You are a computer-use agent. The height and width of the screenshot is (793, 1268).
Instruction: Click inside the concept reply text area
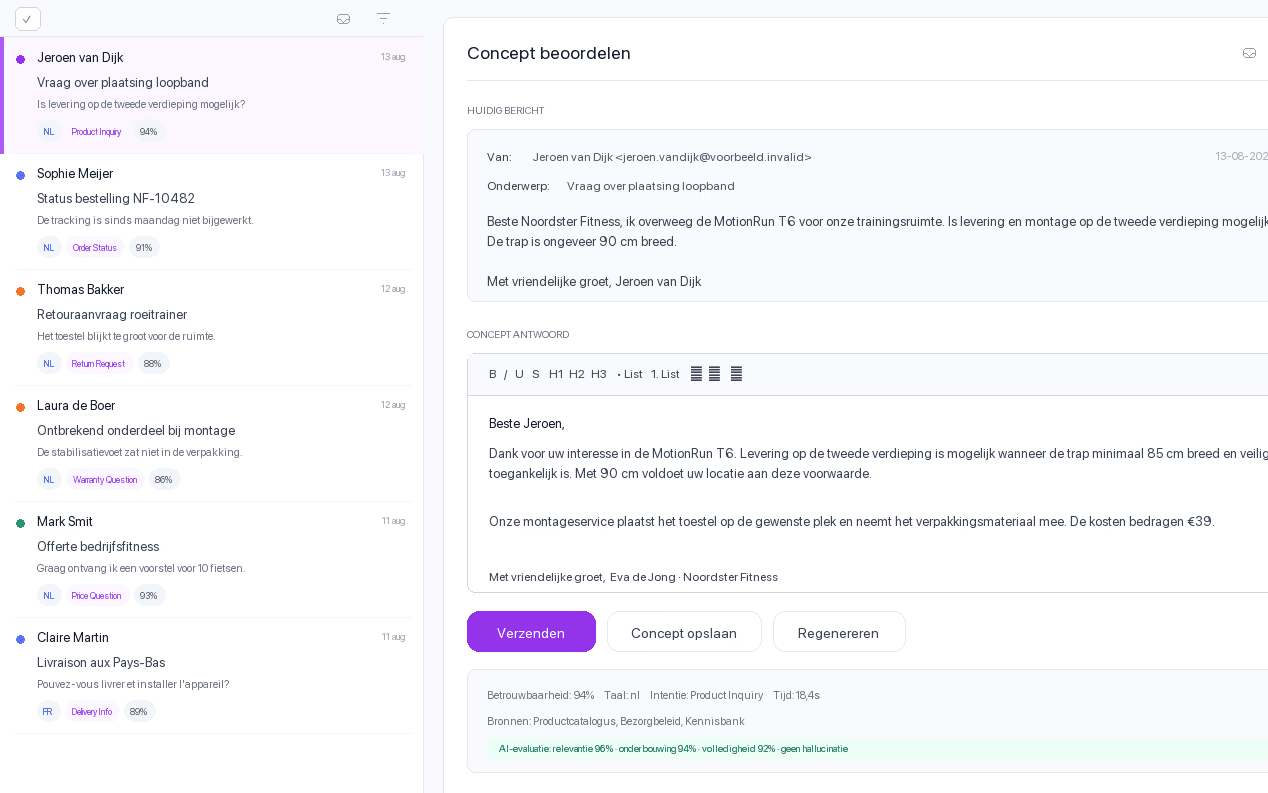(868, 494)
